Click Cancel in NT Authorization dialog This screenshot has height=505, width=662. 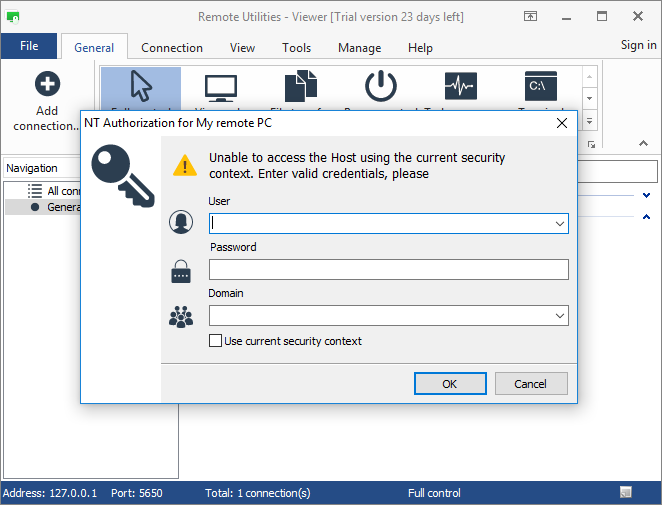[531, 383]
